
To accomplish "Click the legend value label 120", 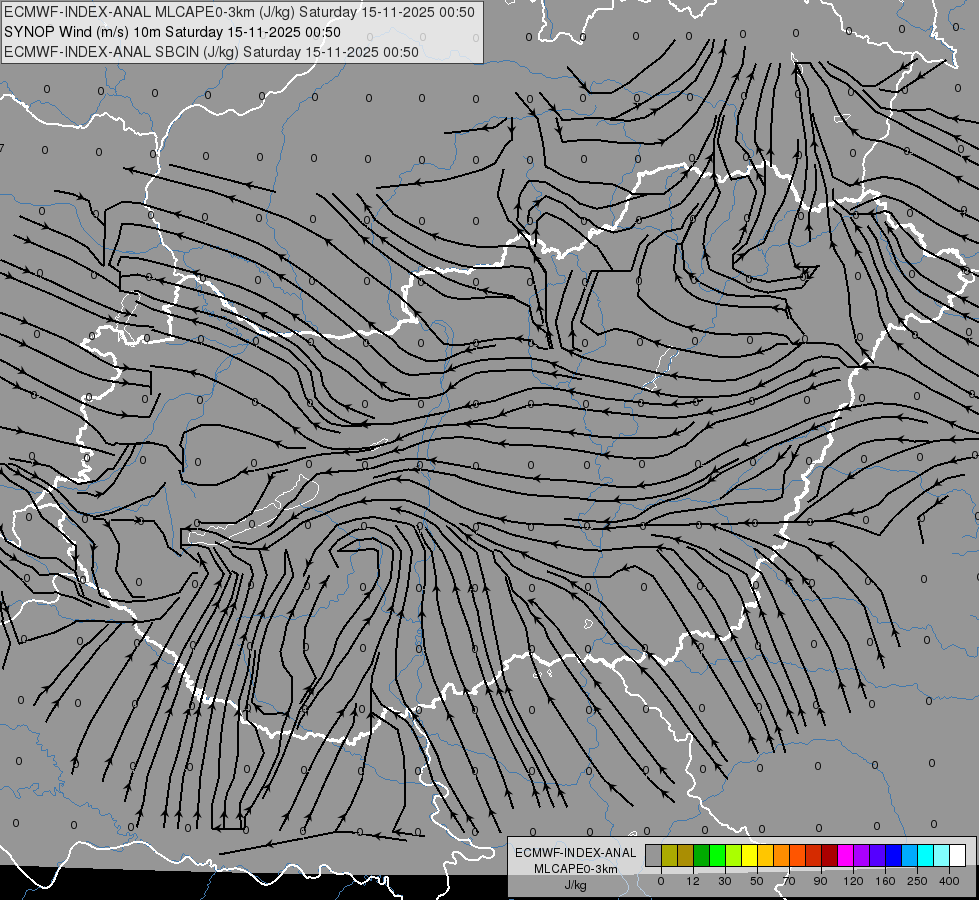I will coord(853,881).
